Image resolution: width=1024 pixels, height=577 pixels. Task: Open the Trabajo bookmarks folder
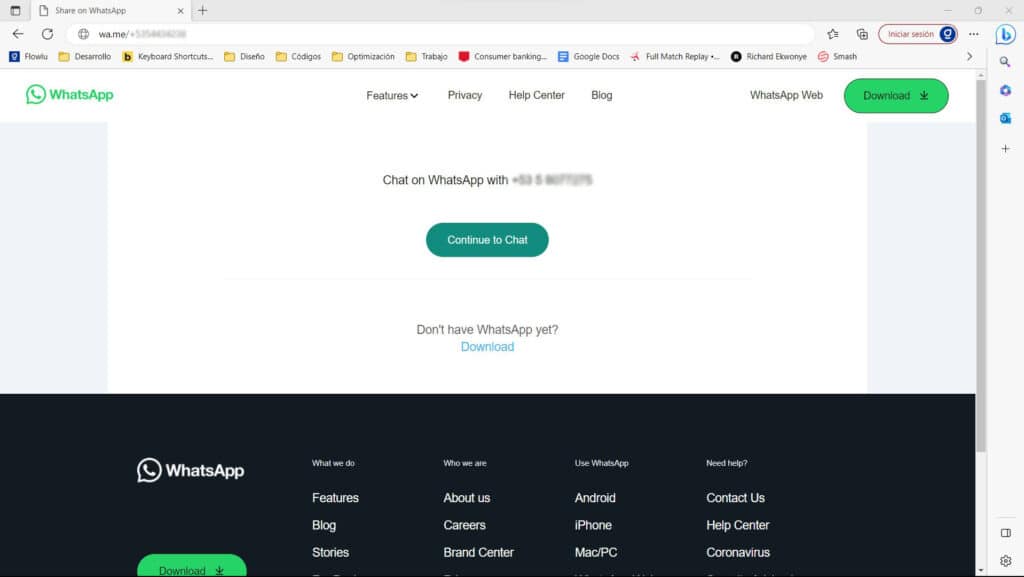pos(426,57)
